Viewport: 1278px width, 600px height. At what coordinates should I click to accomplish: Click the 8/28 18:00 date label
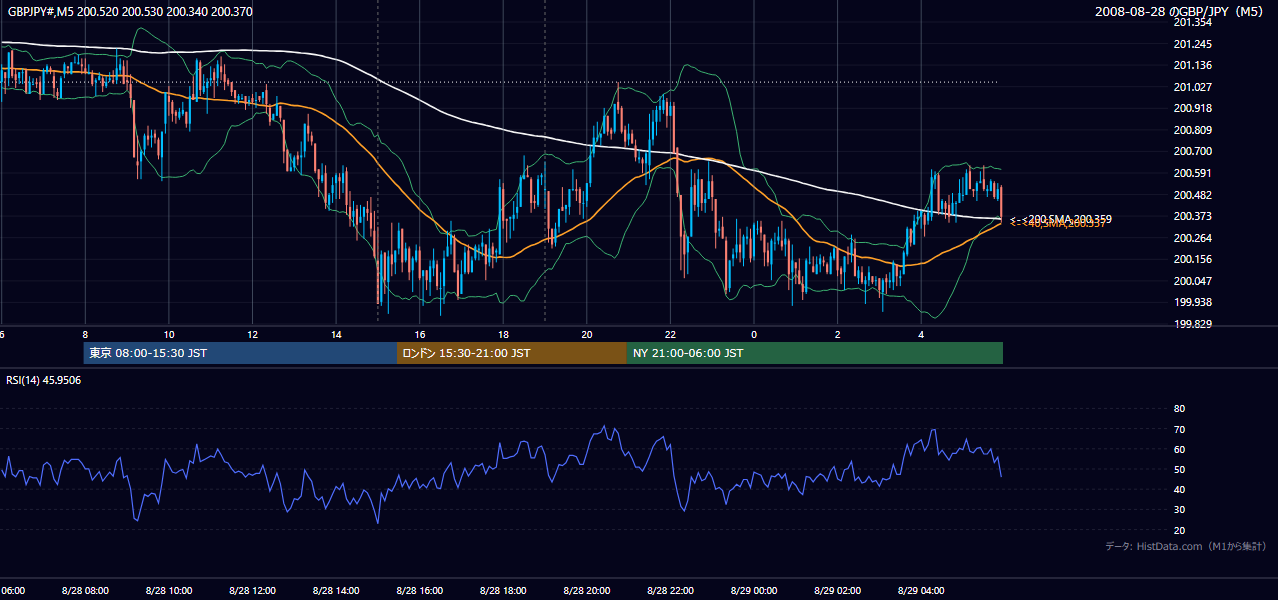(x=503, y=591)
